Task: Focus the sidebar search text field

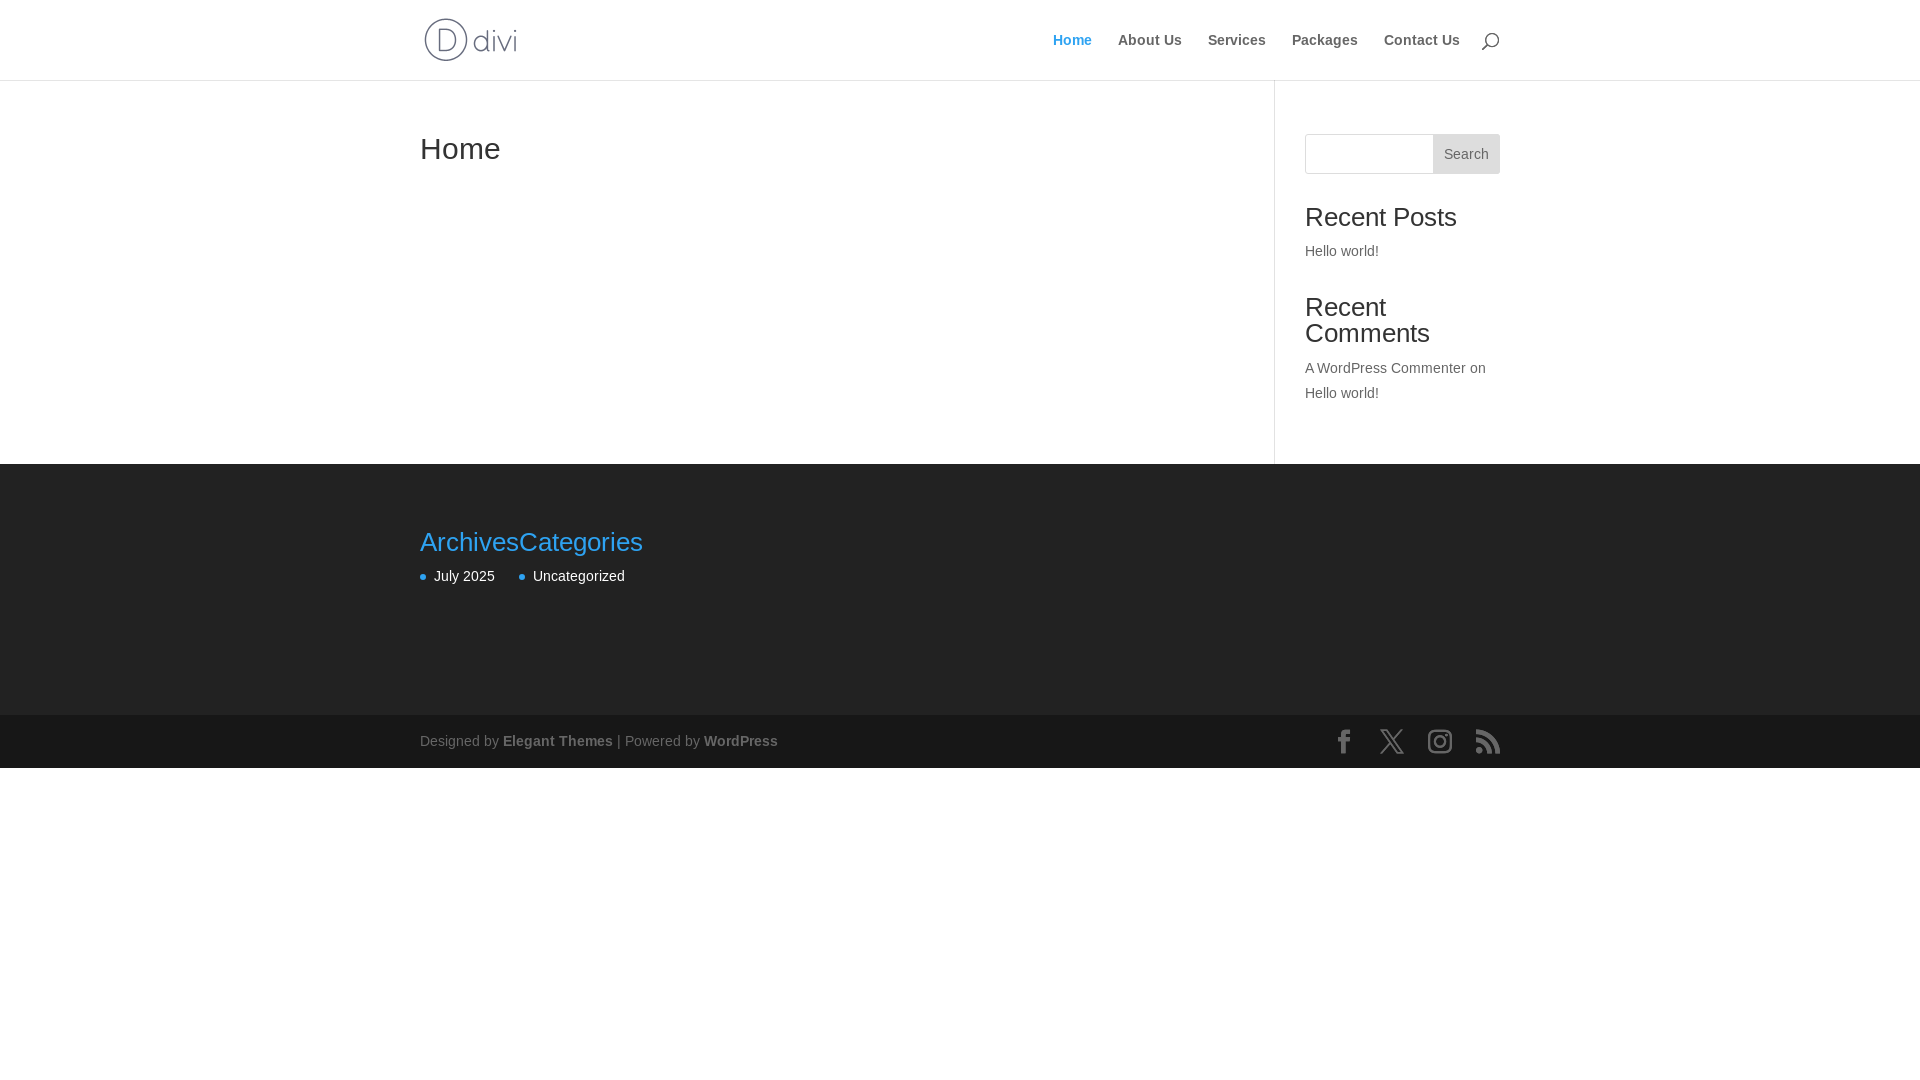Action: 1369,154
